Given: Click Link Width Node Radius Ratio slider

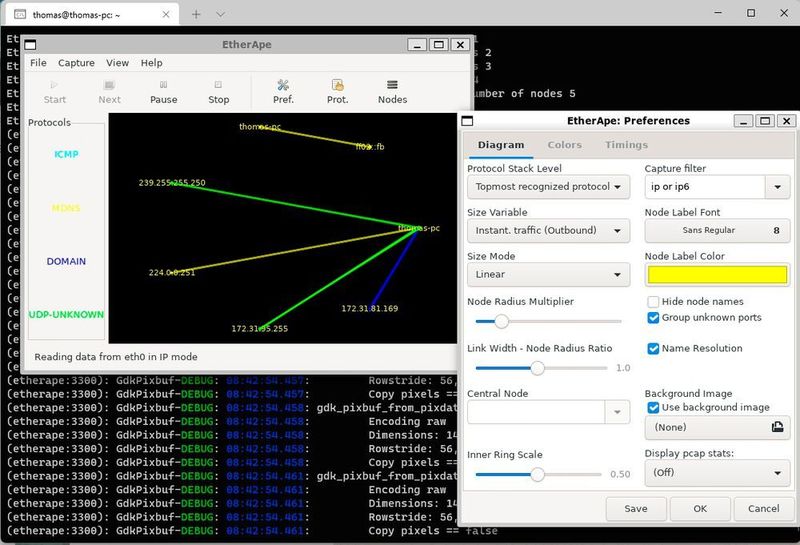Looking at the screenshot, I should [541, 368].
